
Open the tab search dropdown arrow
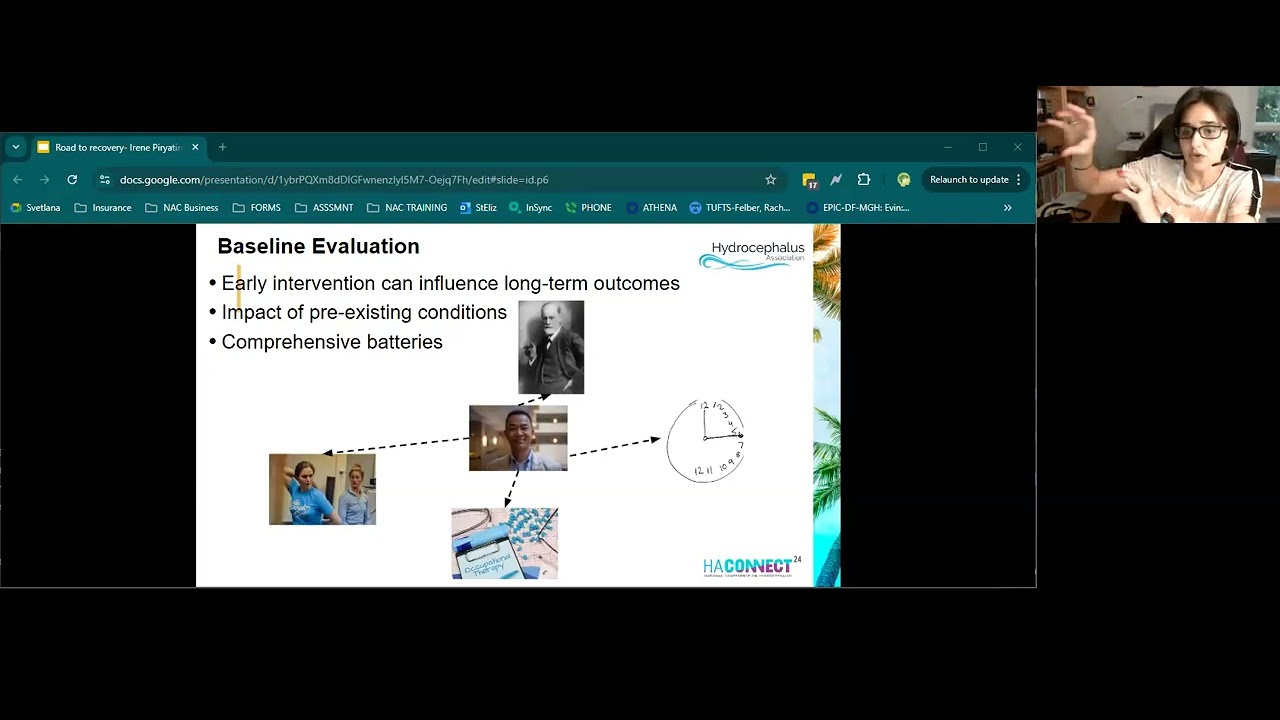point(16,147)
